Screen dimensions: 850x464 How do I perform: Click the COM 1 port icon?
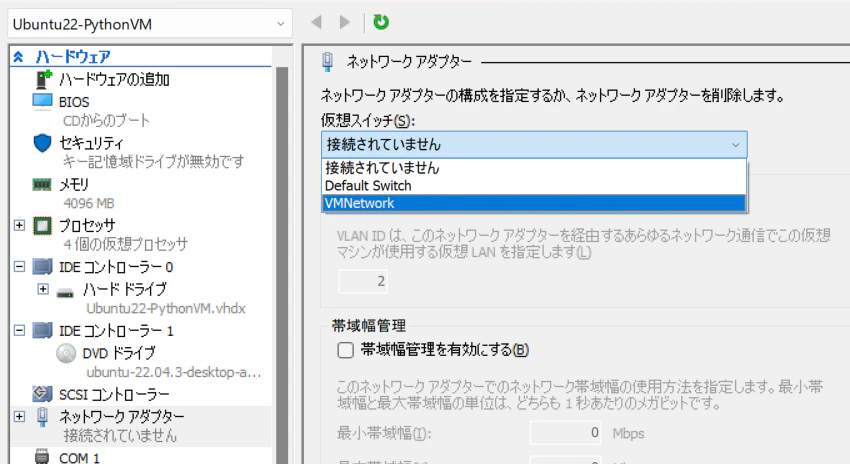[x=42, y=456]
